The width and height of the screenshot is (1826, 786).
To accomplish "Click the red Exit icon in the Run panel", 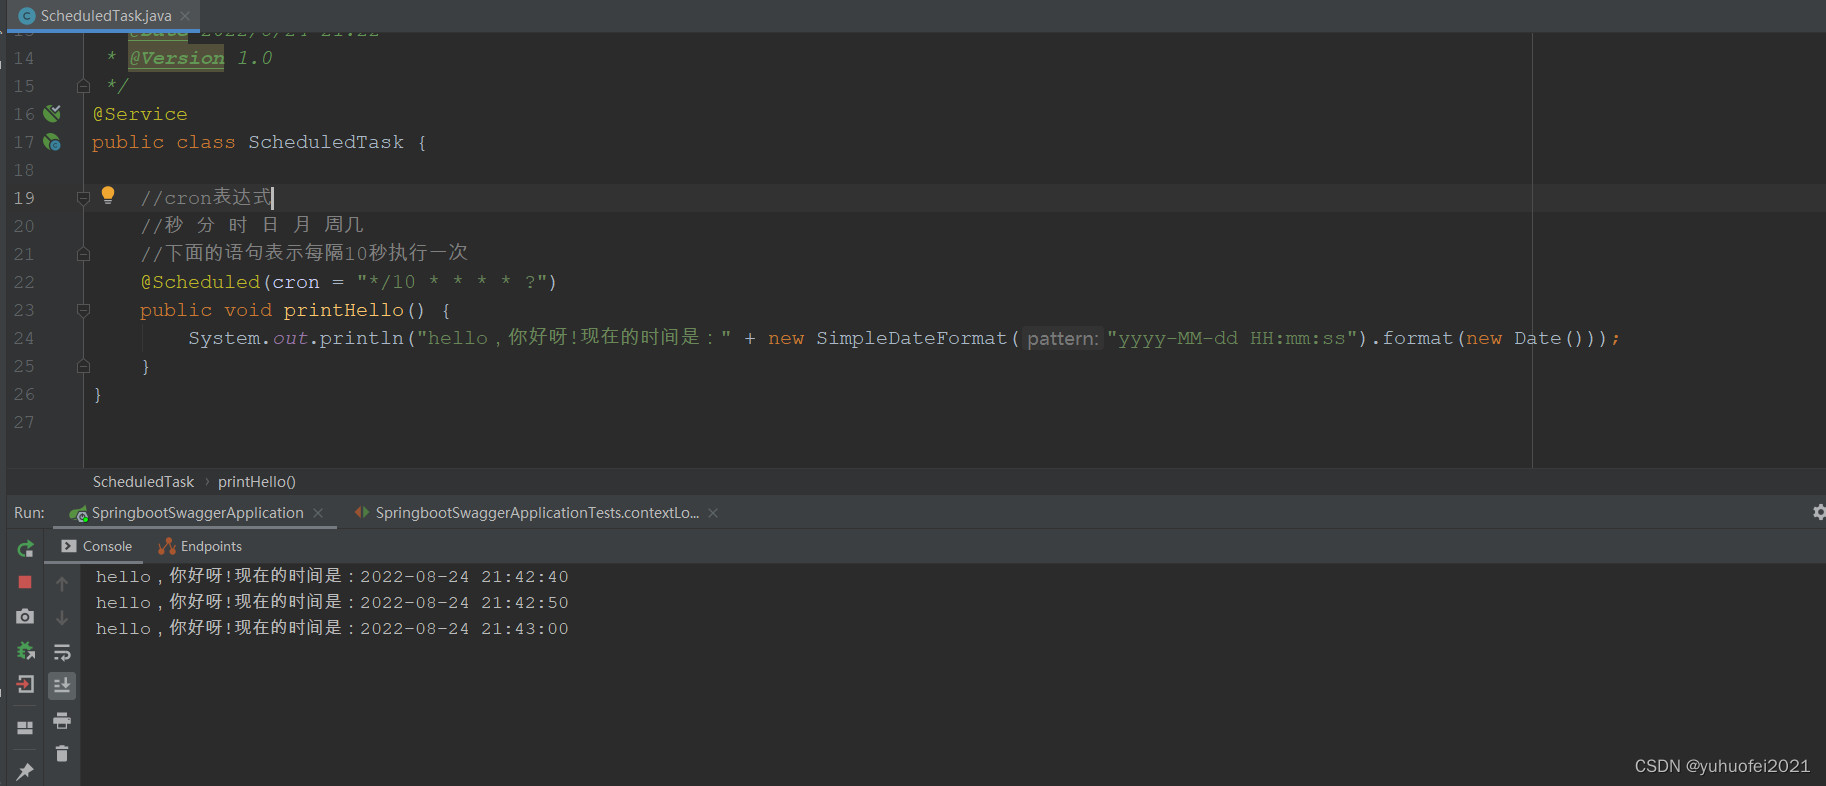I will 25,684.
